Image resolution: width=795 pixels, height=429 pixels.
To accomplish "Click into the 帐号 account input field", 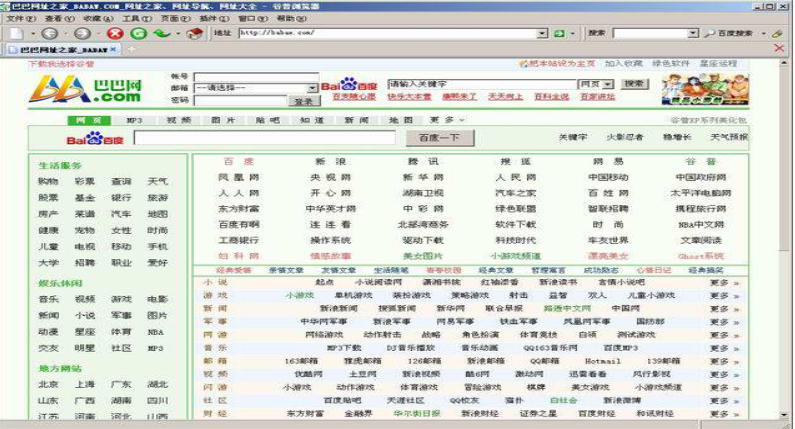I will coord(256,76).
